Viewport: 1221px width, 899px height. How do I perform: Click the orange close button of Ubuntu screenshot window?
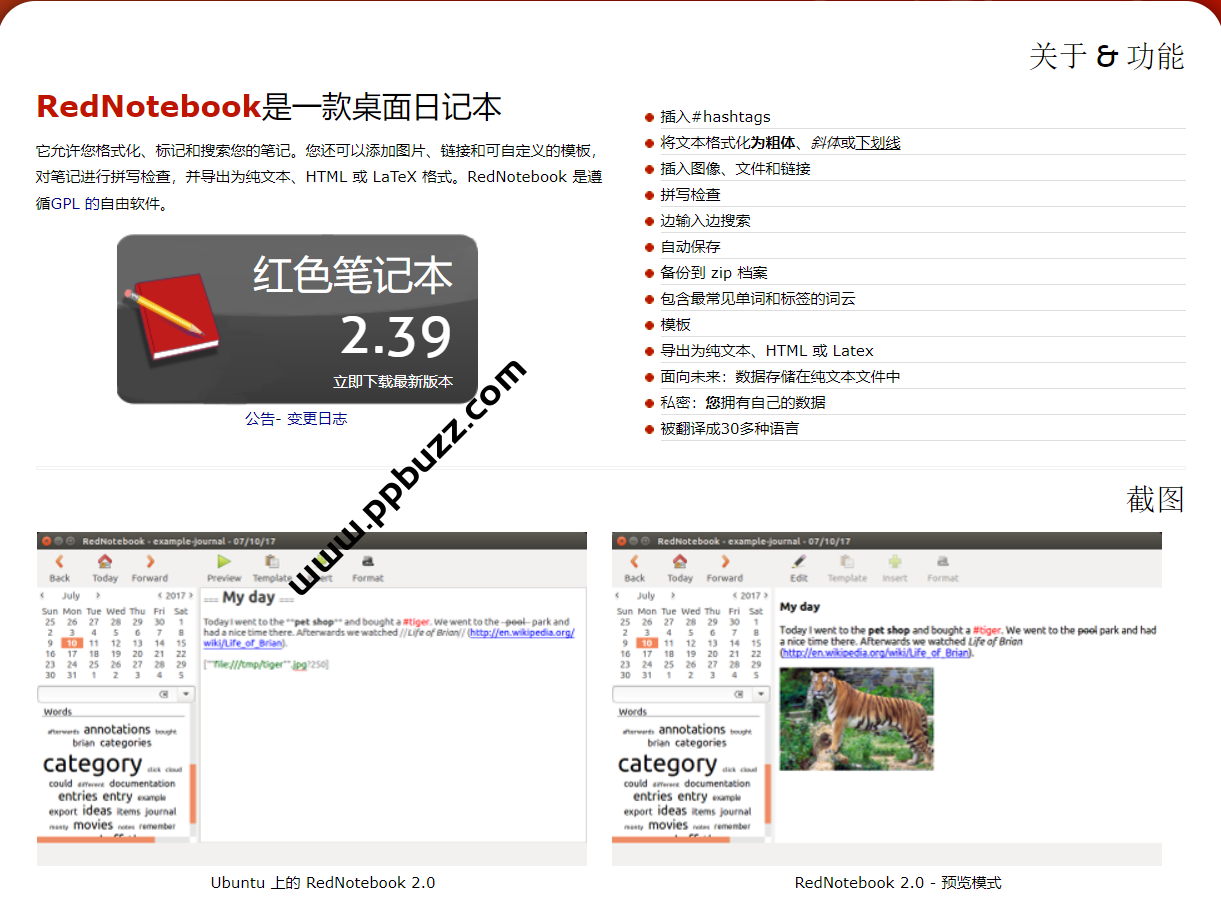46,541
